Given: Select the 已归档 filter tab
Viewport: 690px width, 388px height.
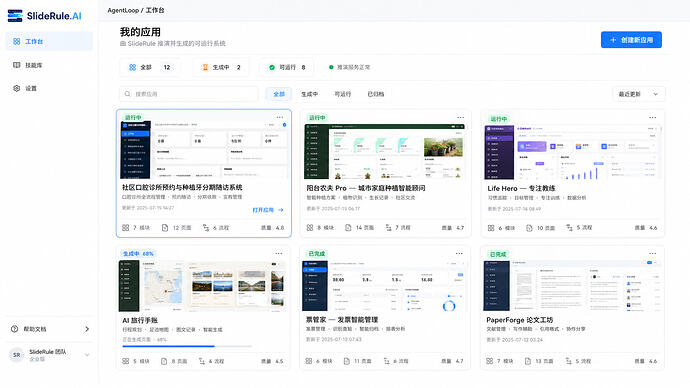Looking at the screenshot, I should (376, 94).
